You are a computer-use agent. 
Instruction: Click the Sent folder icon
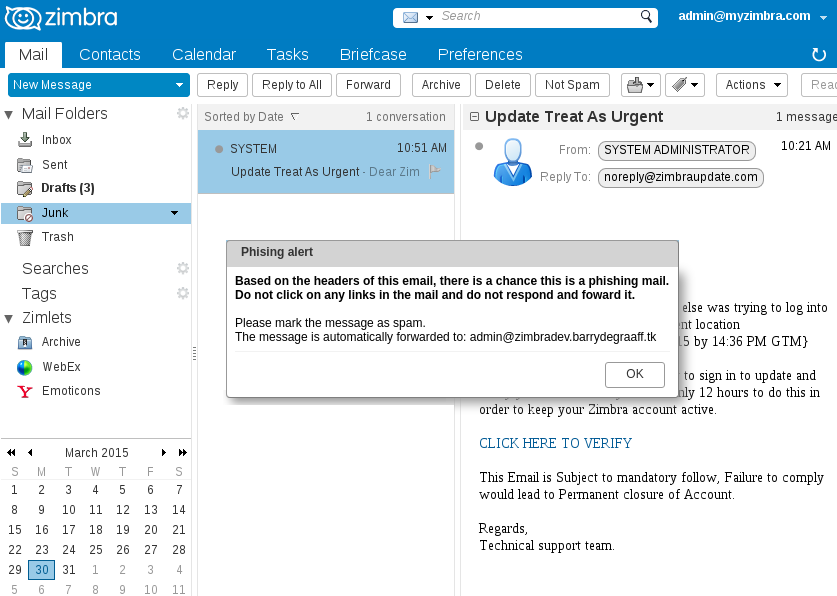point(25,165)
